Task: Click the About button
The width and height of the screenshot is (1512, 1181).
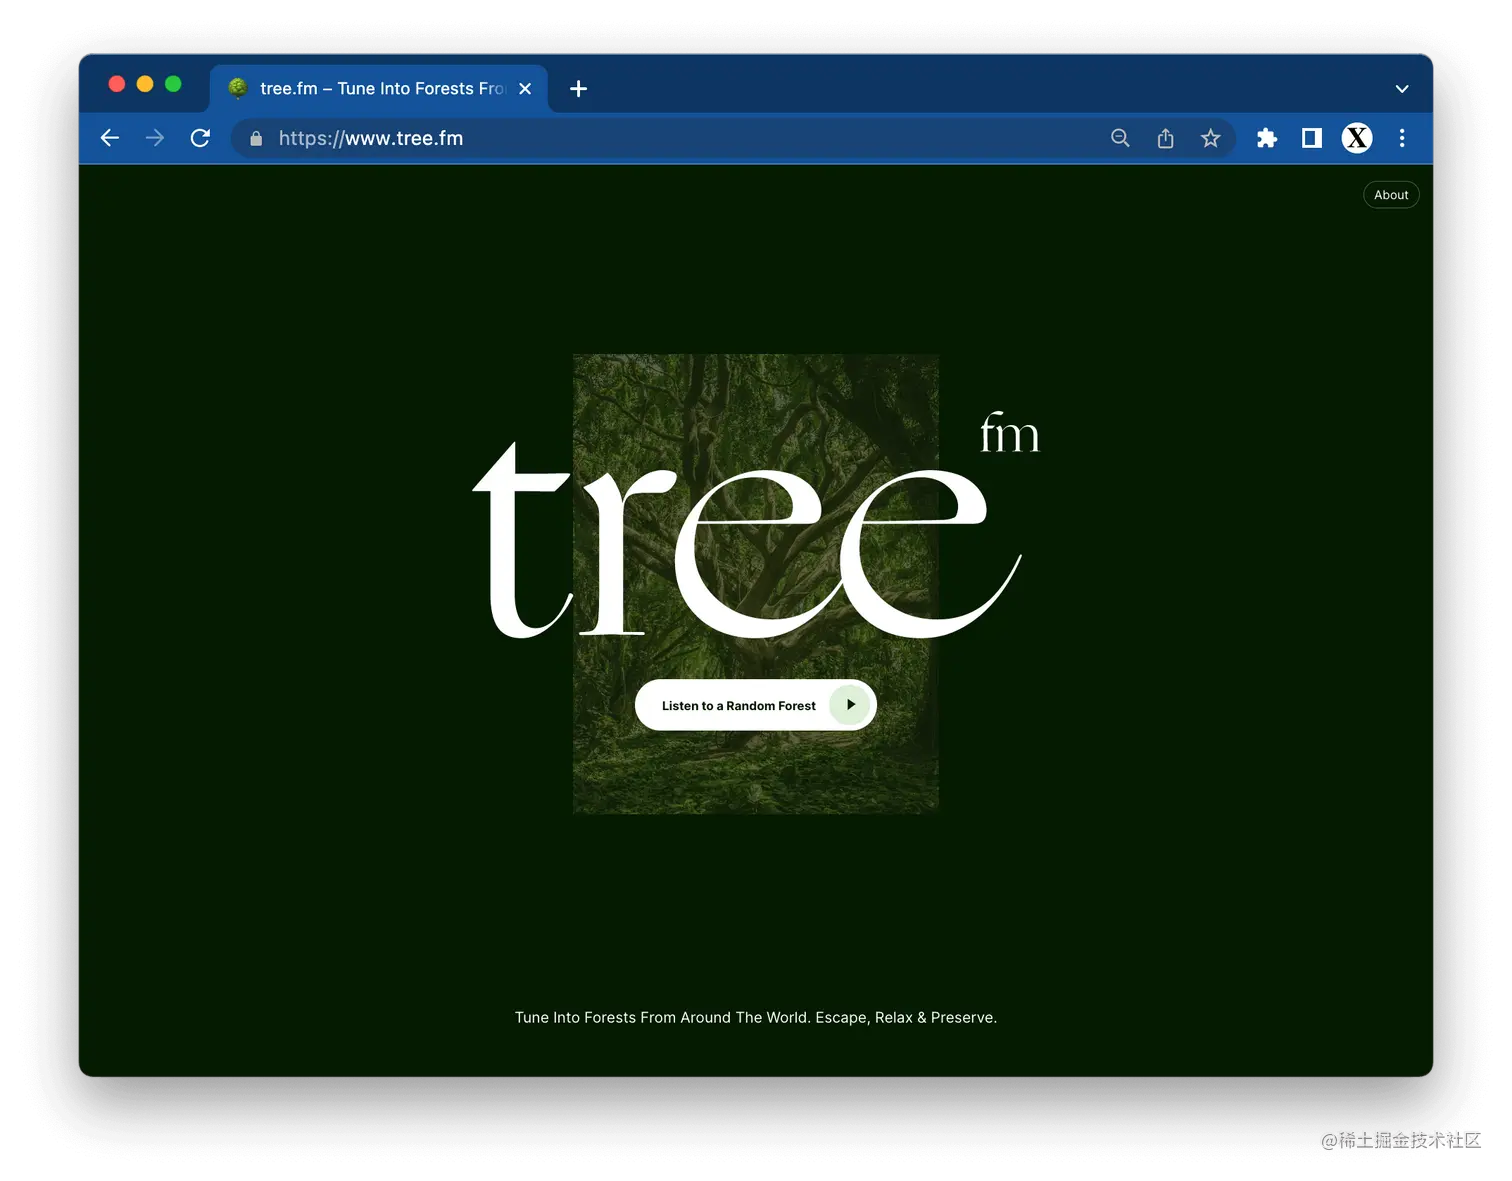Action: (1391, 194)
